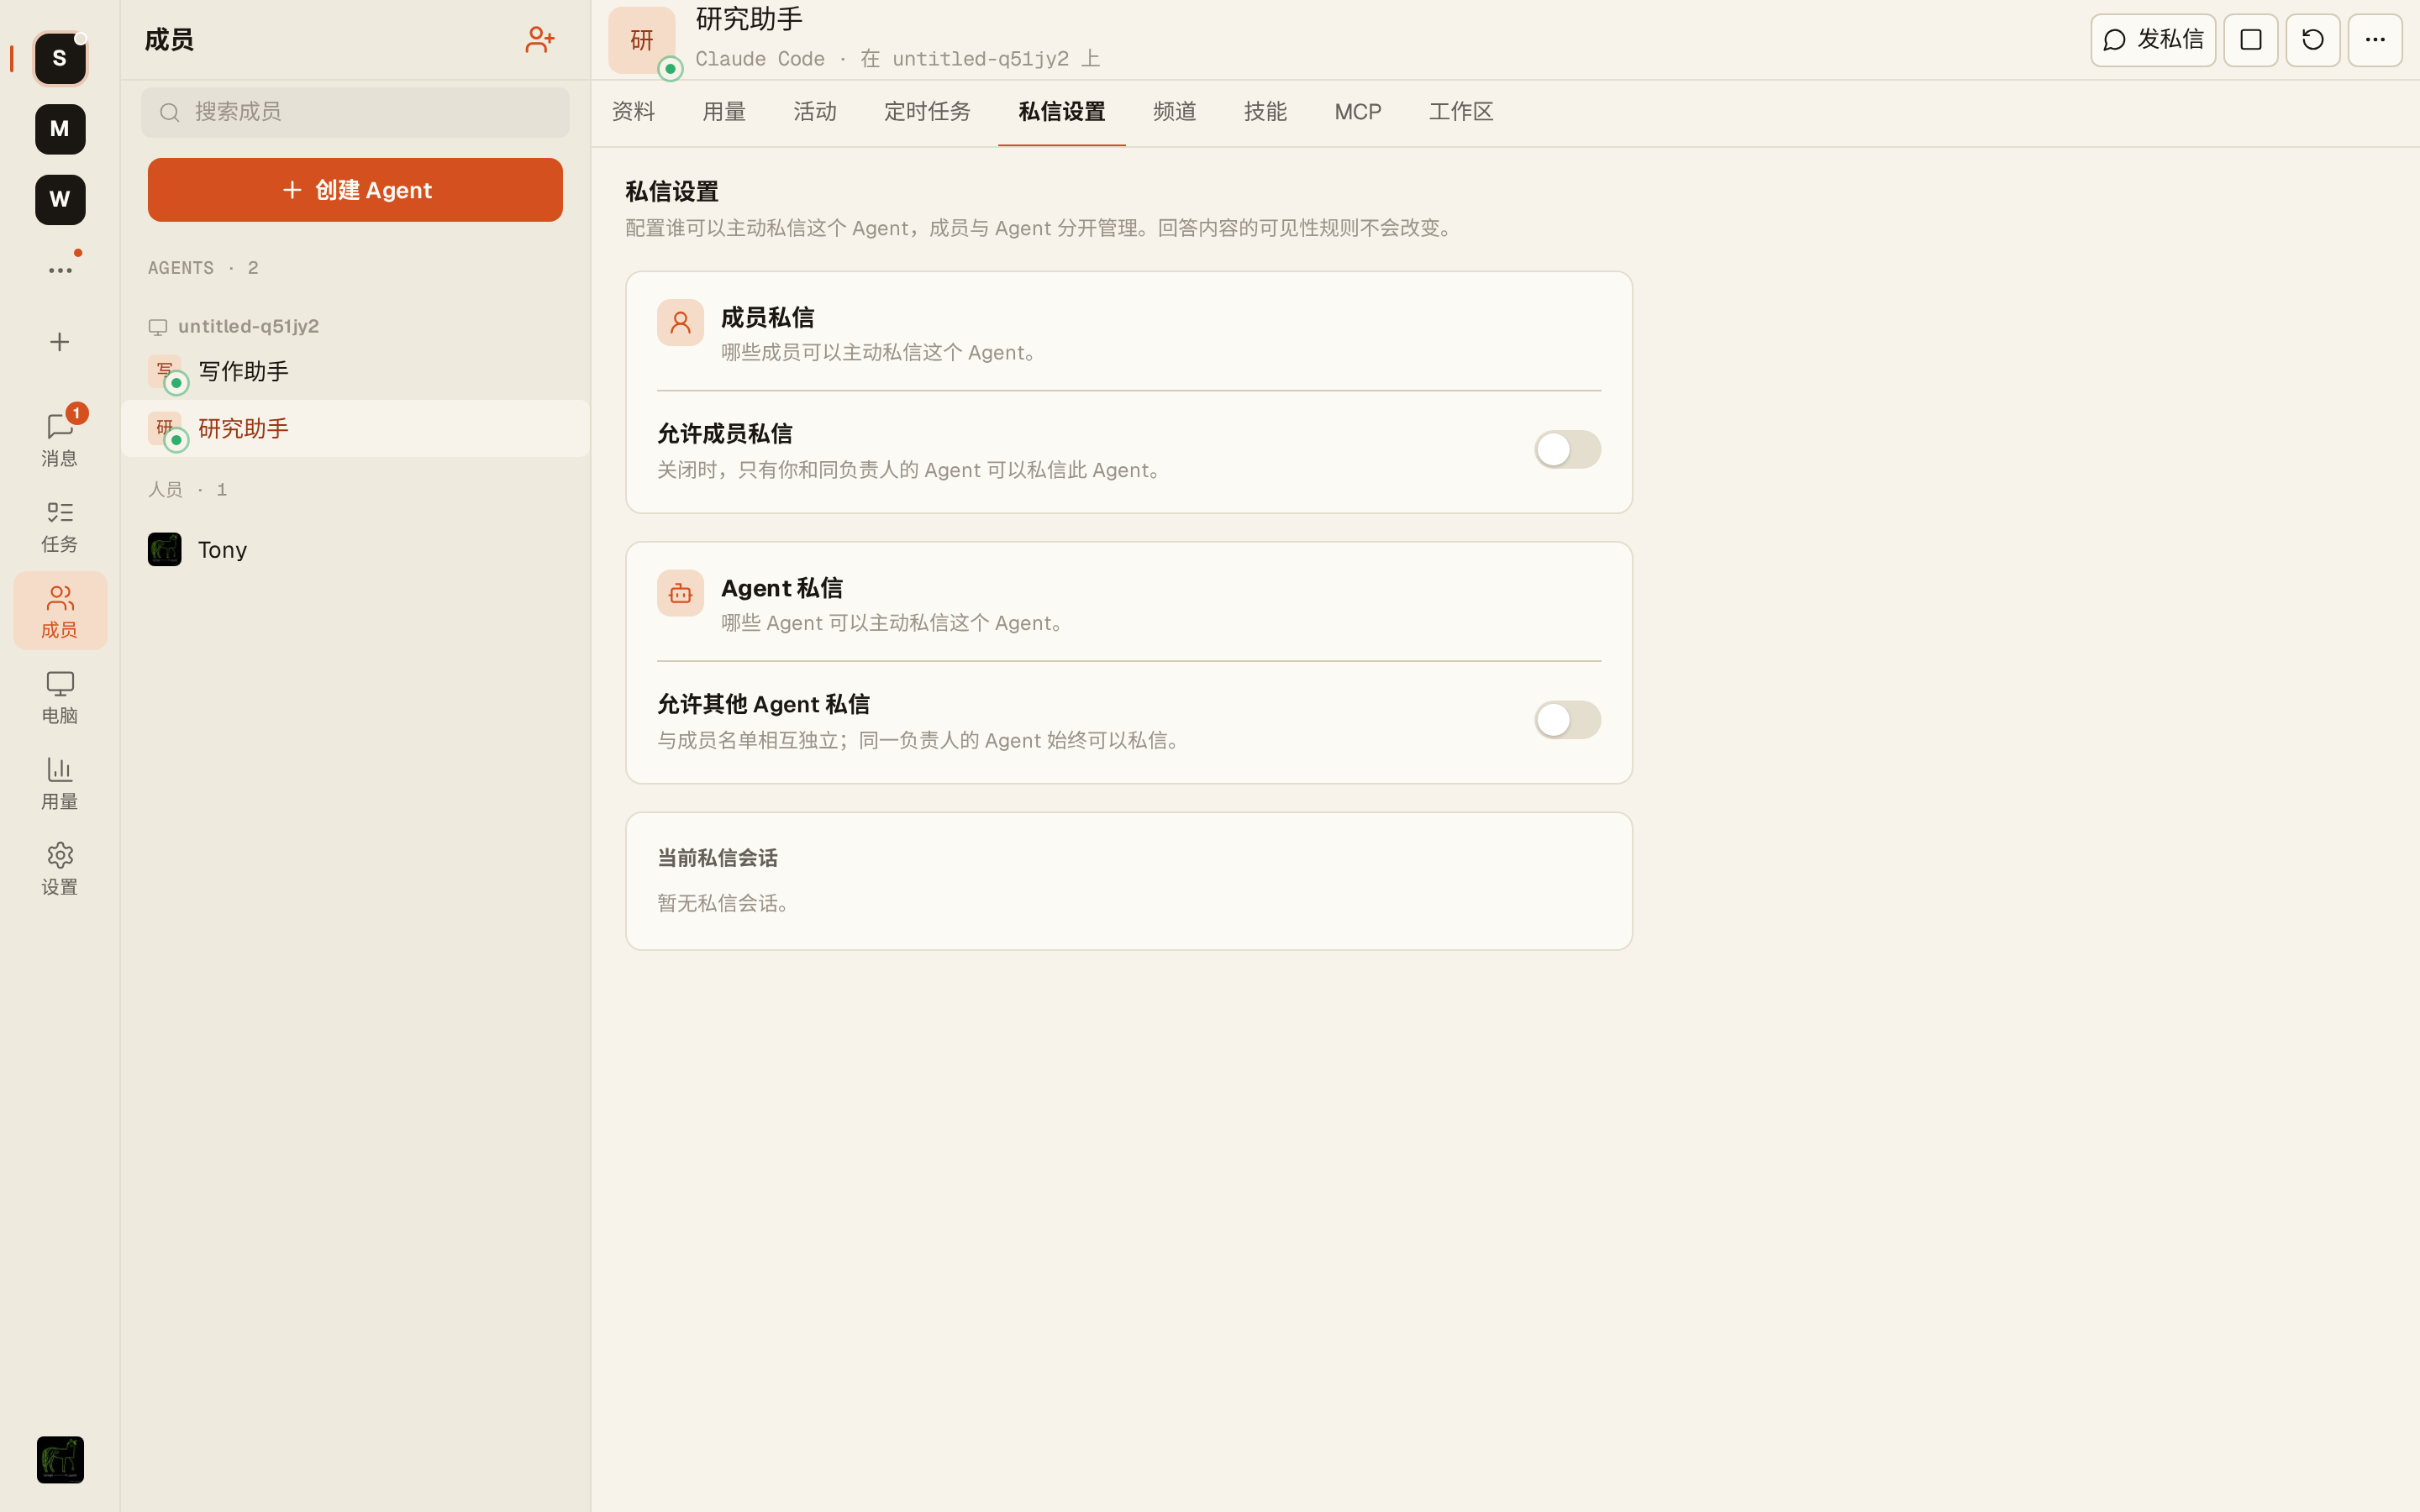Click the invite member icon
This screenshot has height=1512, width=2420.
click(x=540, y=40)
